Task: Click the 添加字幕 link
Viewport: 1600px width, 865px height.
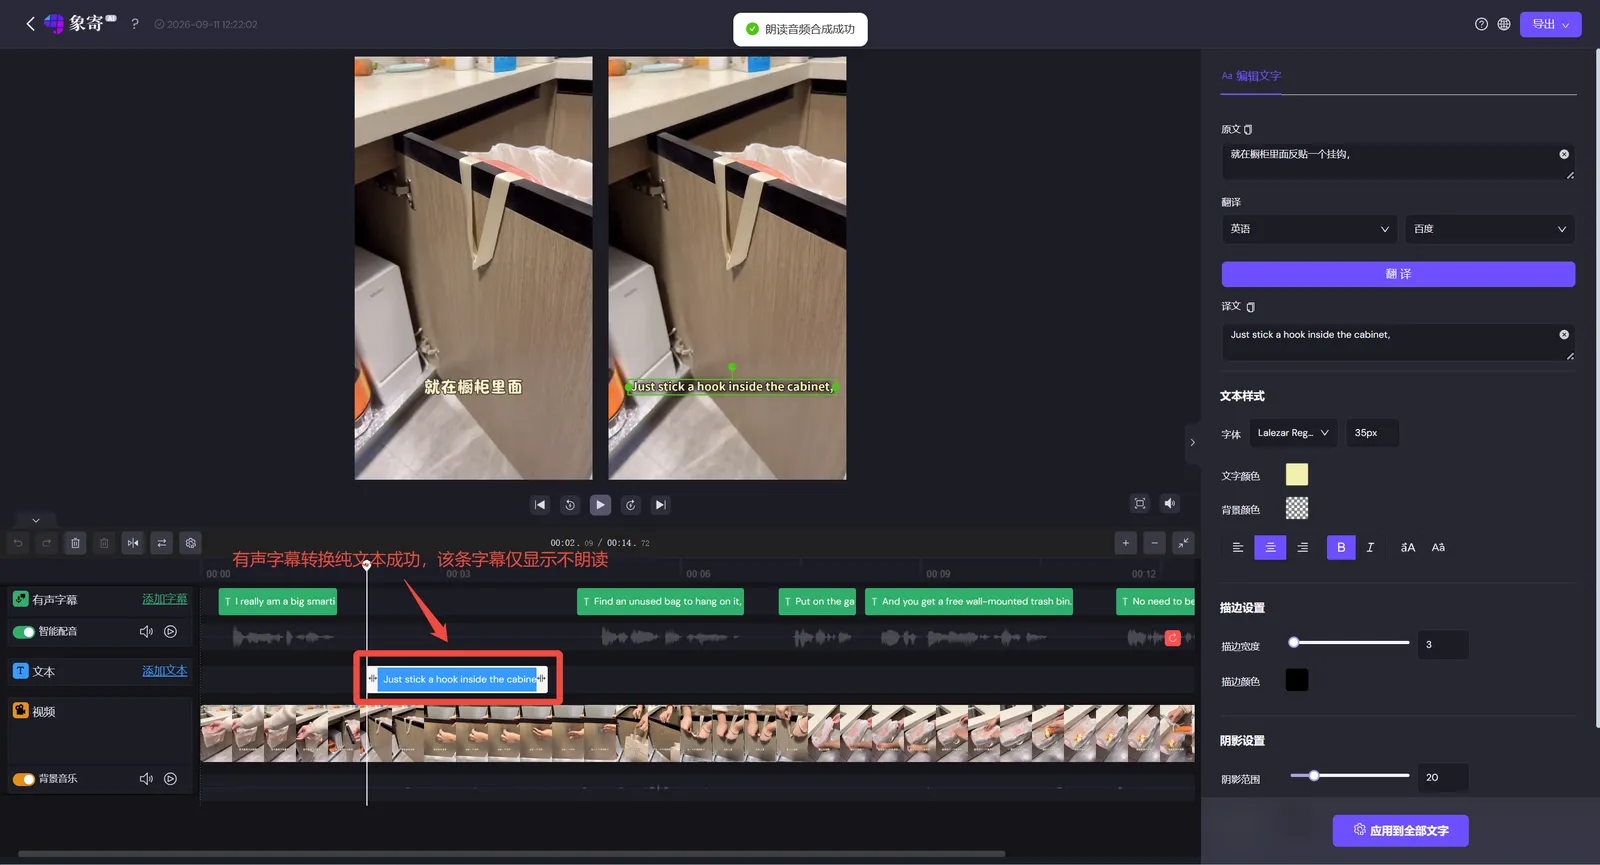Action: click(x=165, y=599)
